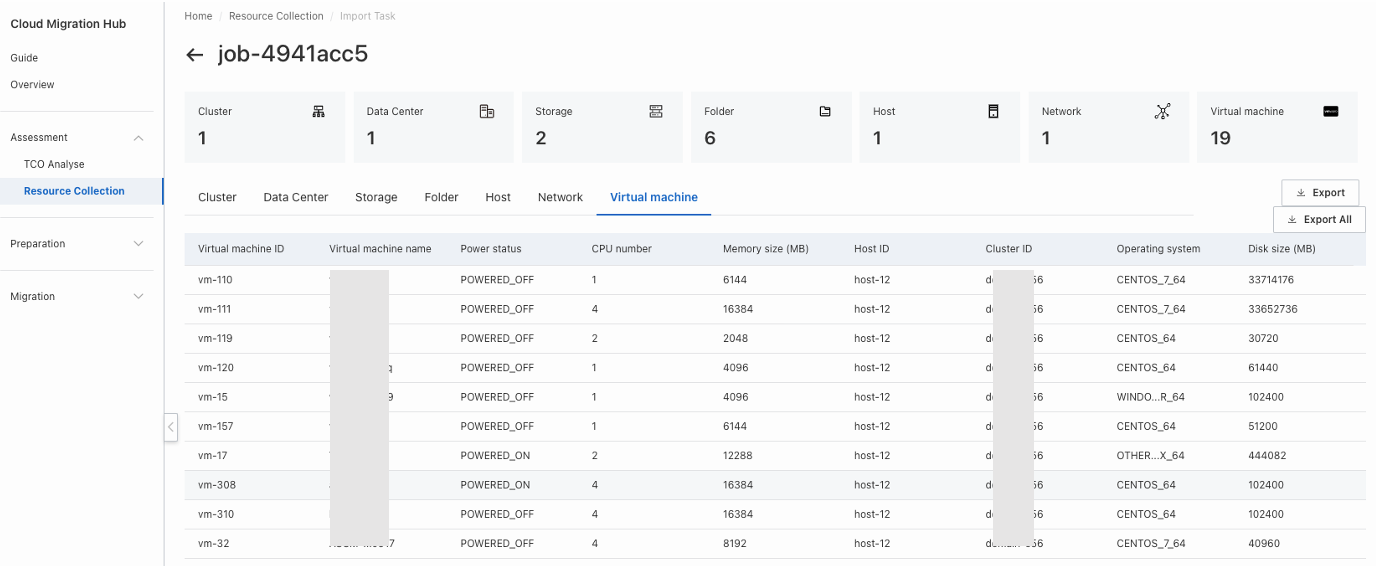Screen dimensions: 1376x566
Task: Click the Host card icon
Action: pyautogui.click(x=993, y=112)
